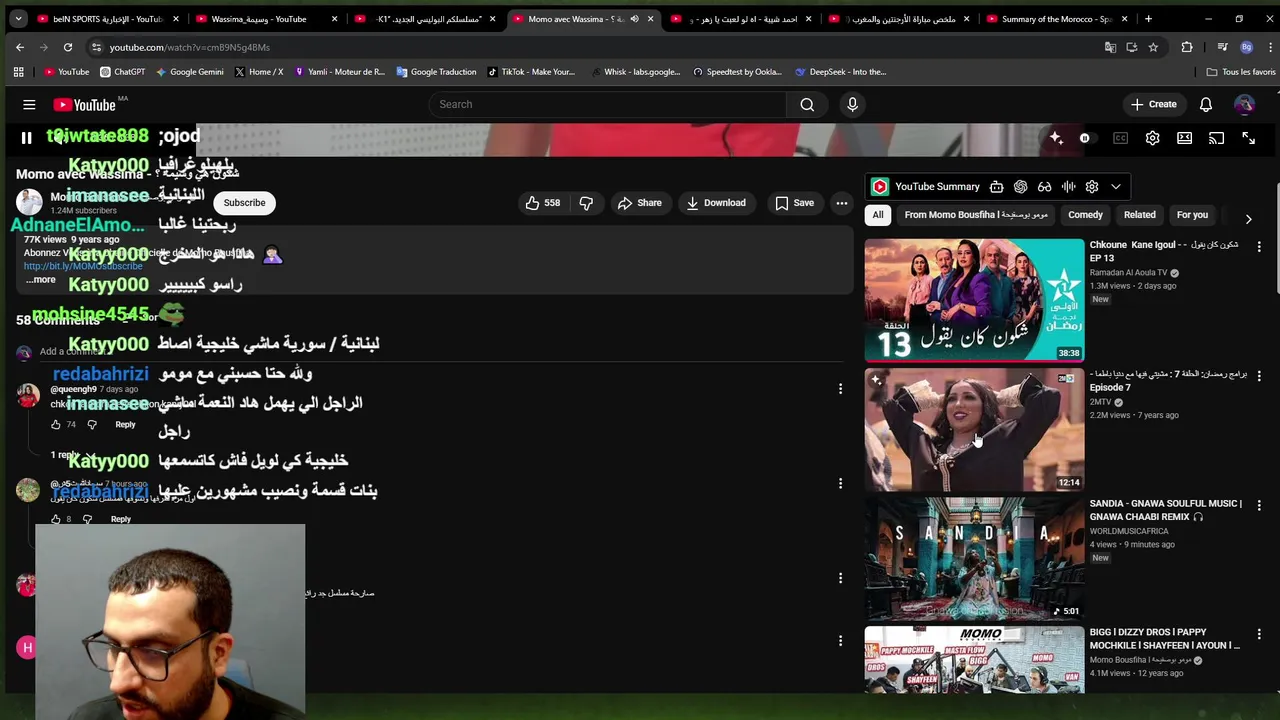Open the YouTube Summary settings gear
This screenshot has height=720, width=1280.
click(1092, 187)
